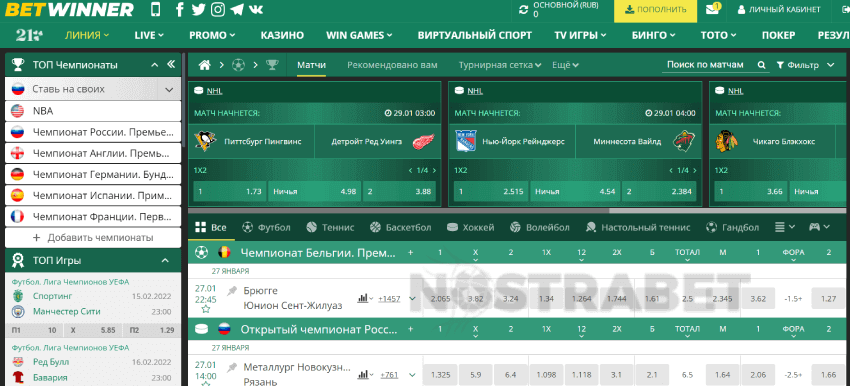Image resolution: width=850 pixels, height=386 pixels.
Task: Open the mobile app phone icon
Action: click(156, 9)
